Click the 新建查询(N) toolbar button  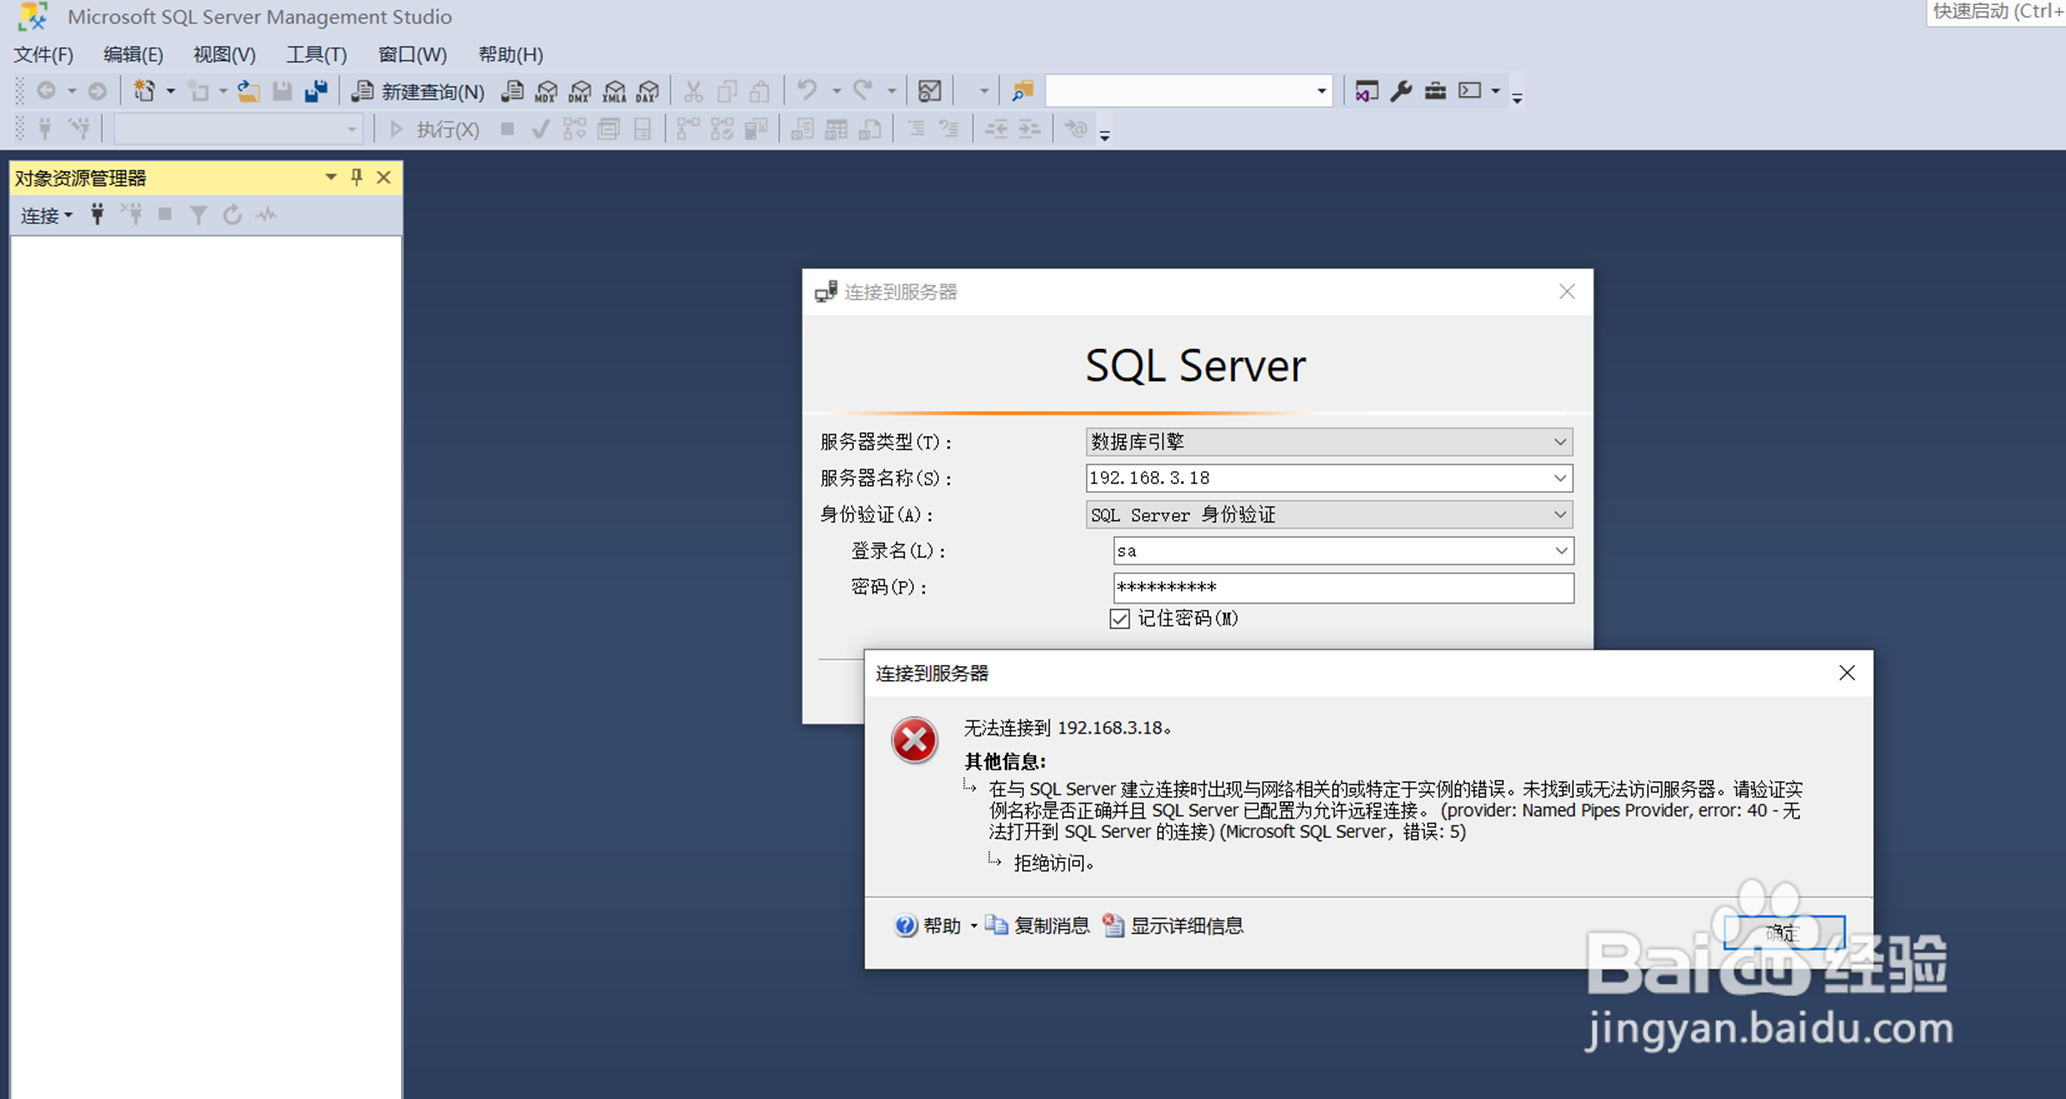click(418, 92)
